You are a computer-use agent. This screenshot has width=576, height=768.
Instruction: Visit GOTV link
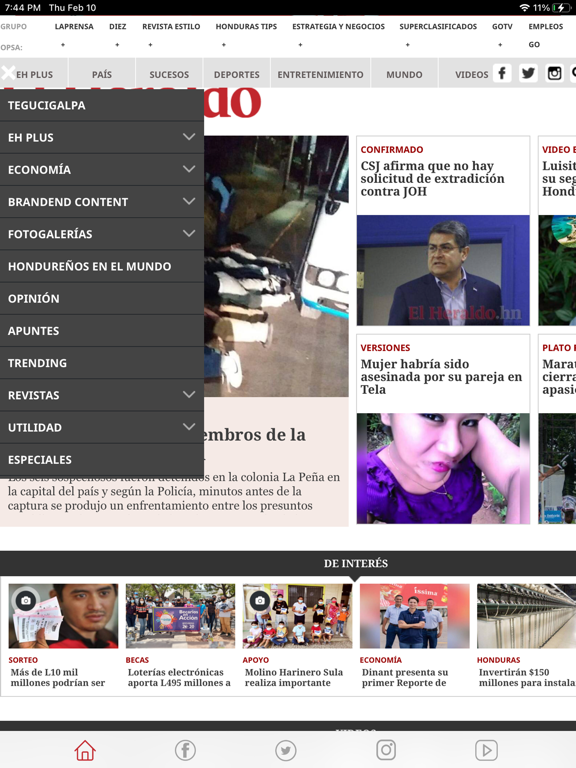click(x=502, y=26)
